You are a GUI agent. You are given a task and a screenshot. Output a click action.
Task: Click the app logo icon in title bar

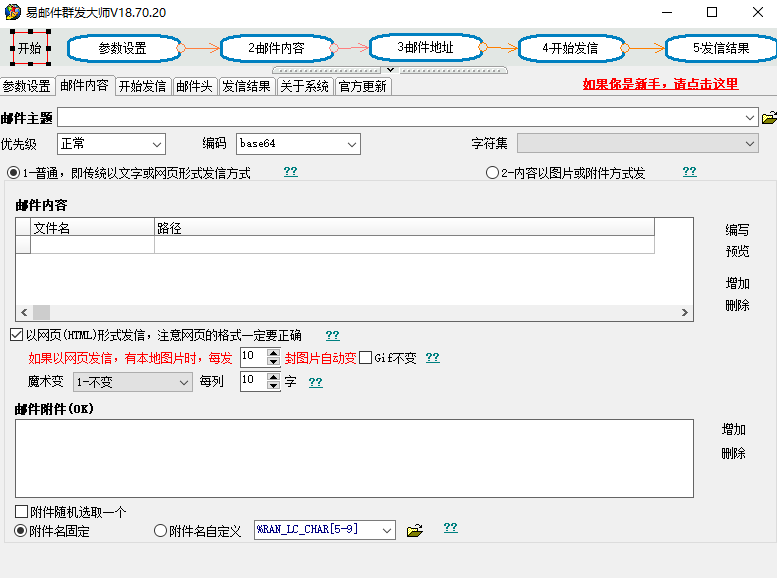tap(12, 12)
